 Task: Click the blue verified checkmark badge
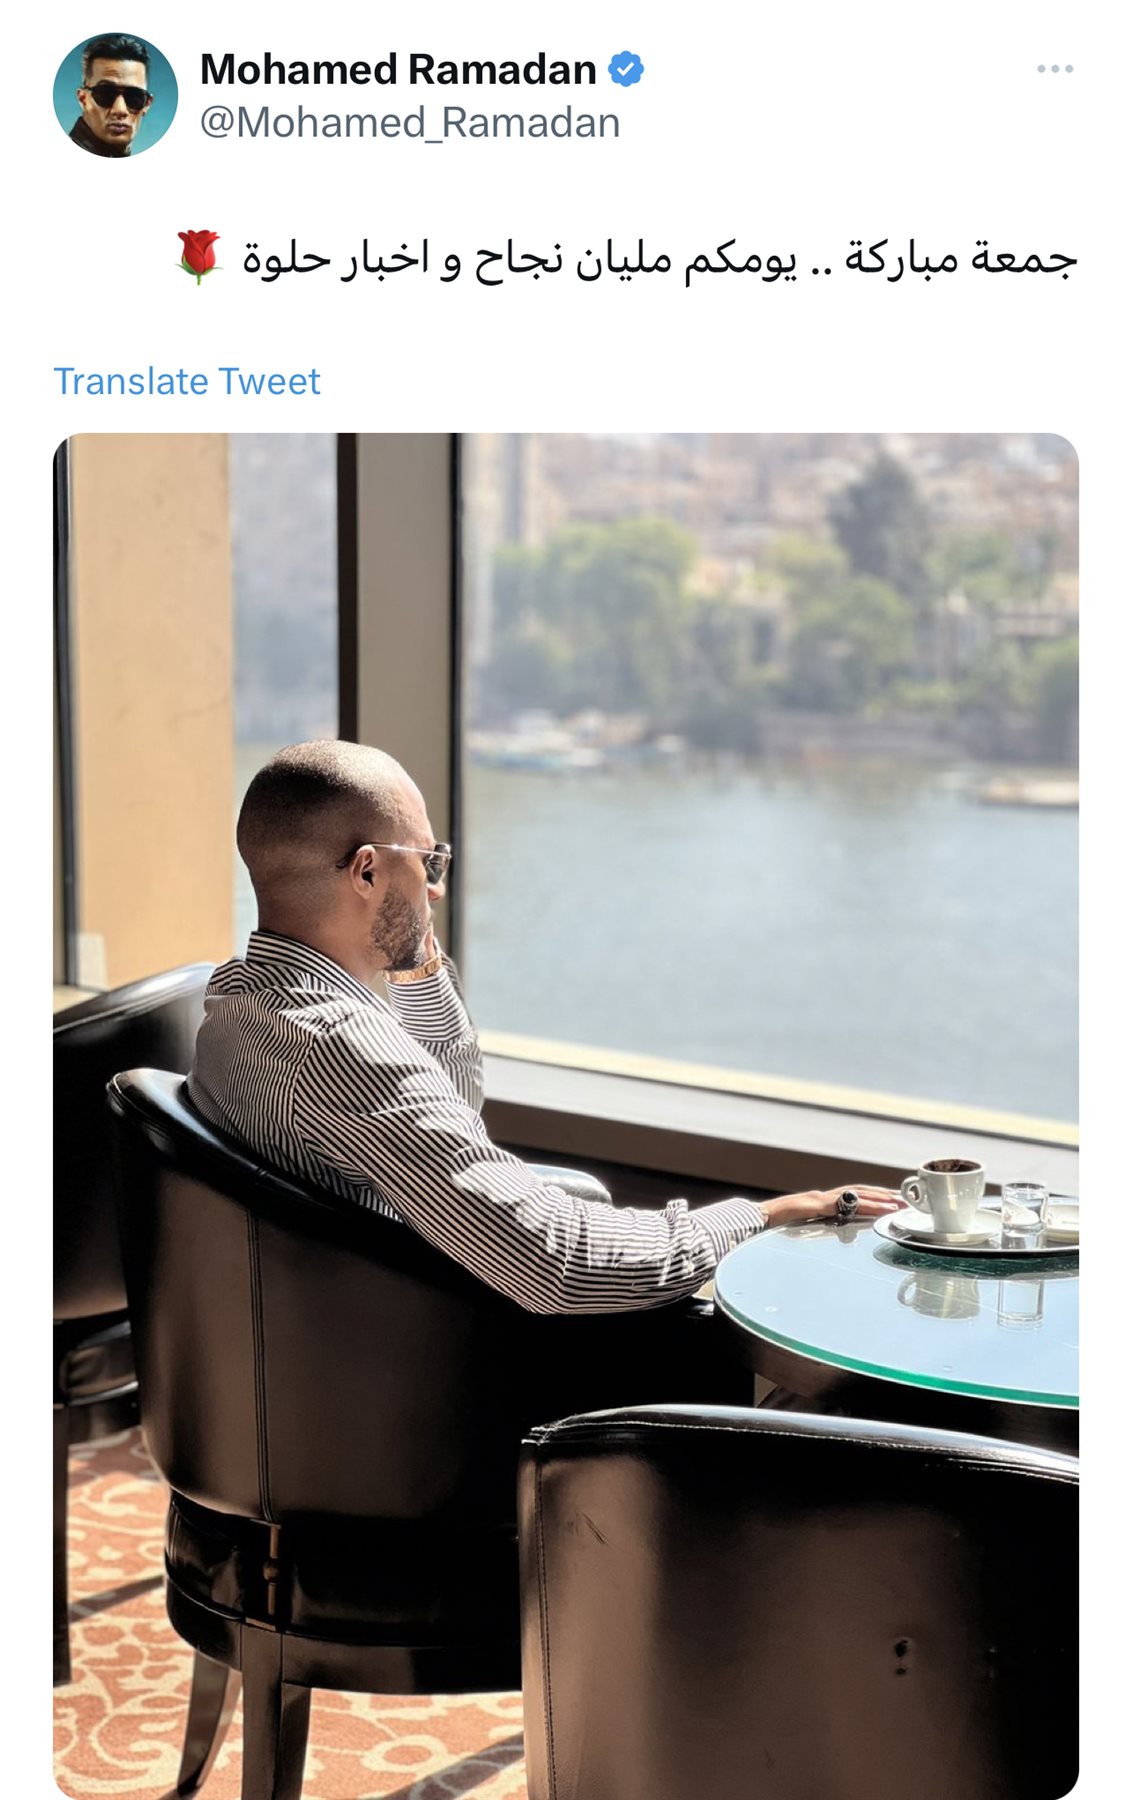626,70
